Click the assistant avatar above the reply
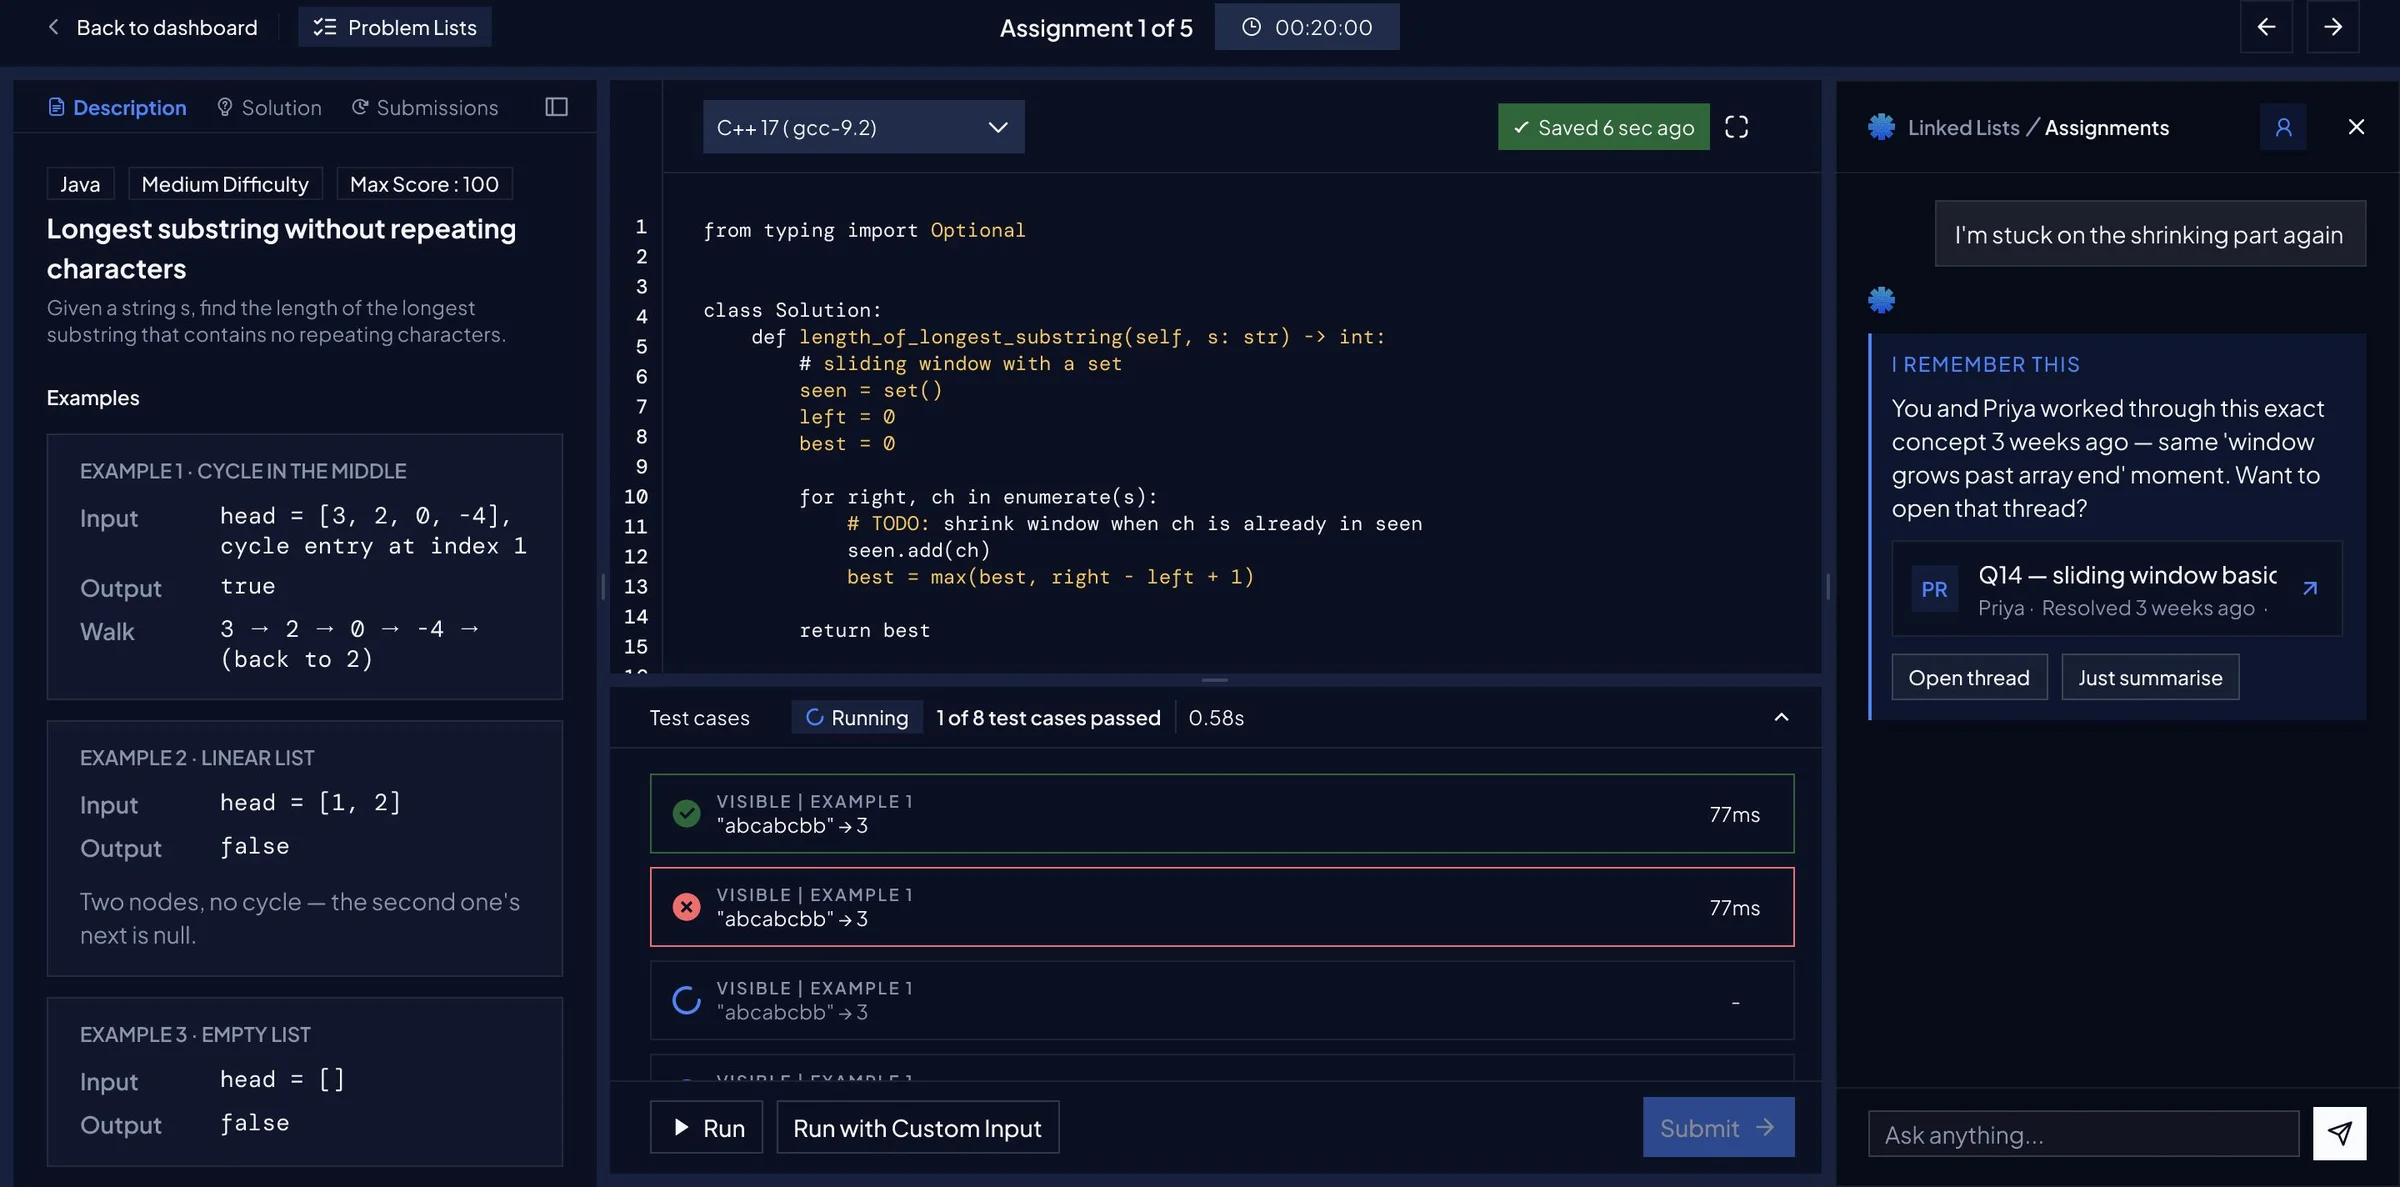Image resolution: width=2400 pixels, height=1187 pixels. [x=1881, y=300]
